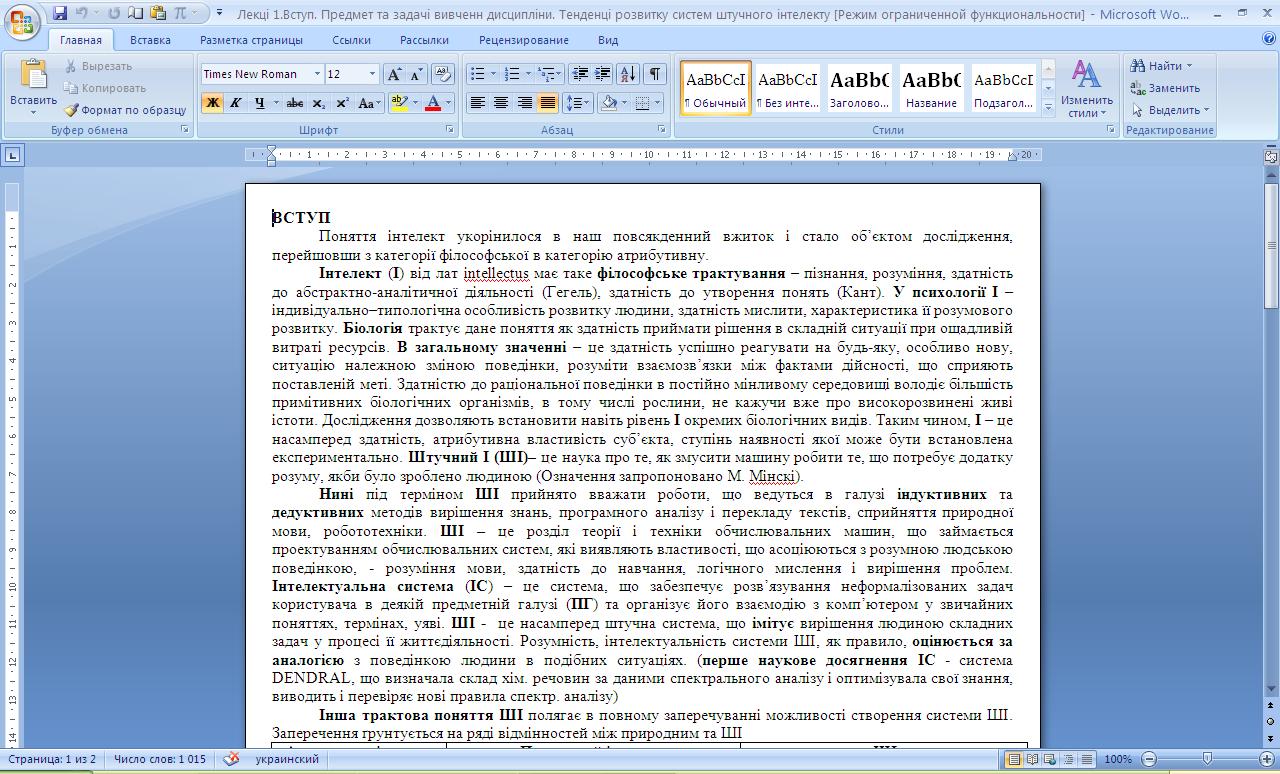The image size is (1280, 774).
Task: Open the Найти (Find) dropdown arrow
Action: 1189,66
